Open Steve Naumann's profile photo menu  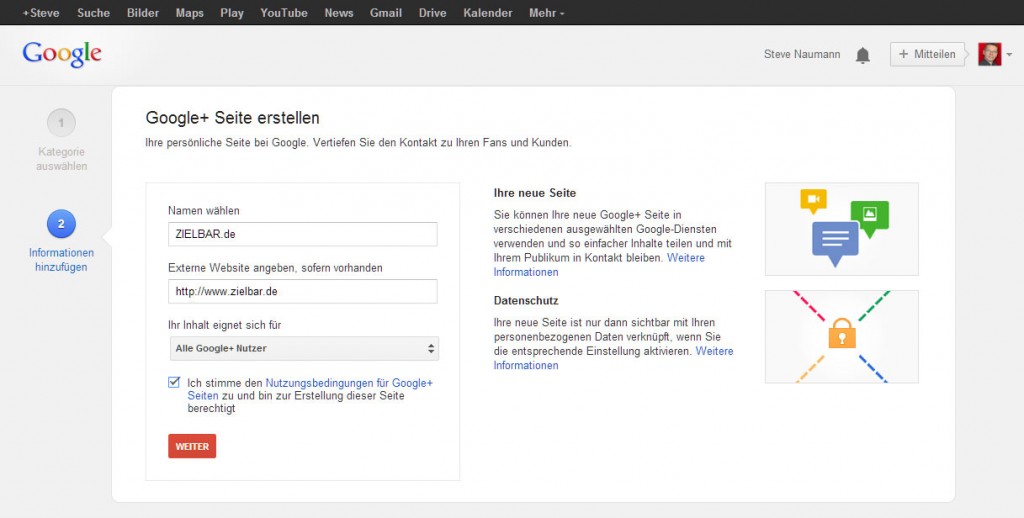(989, 54)
